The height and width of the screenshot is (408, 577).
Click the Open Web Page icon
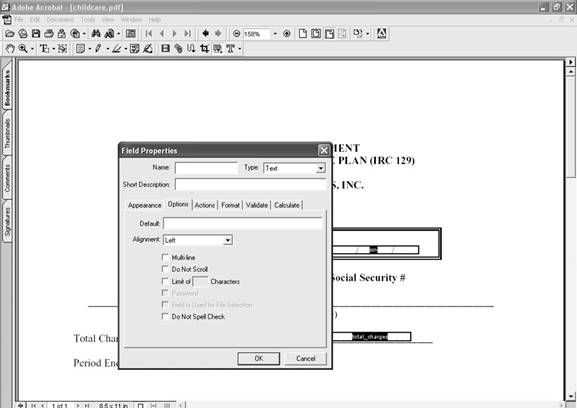click(x=23, y=34)
